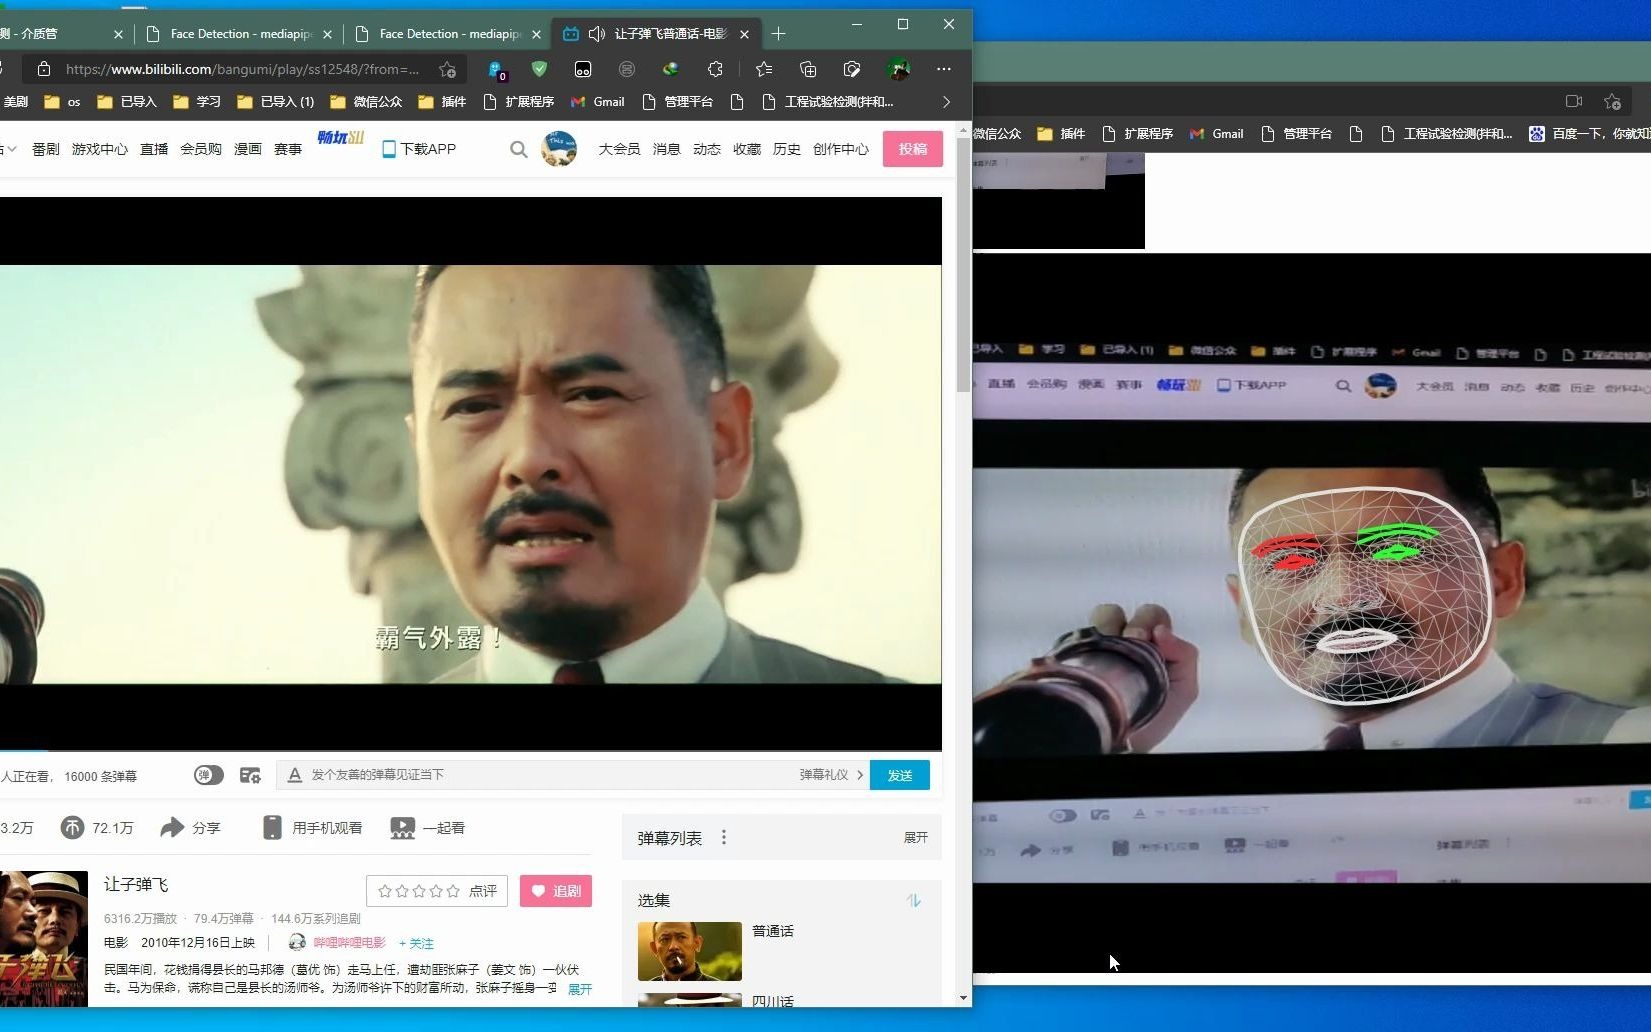Open the green shield extension icon
Image resolution: width=1651 pixels, height=1032 pixels.
[x=539, y=69]
